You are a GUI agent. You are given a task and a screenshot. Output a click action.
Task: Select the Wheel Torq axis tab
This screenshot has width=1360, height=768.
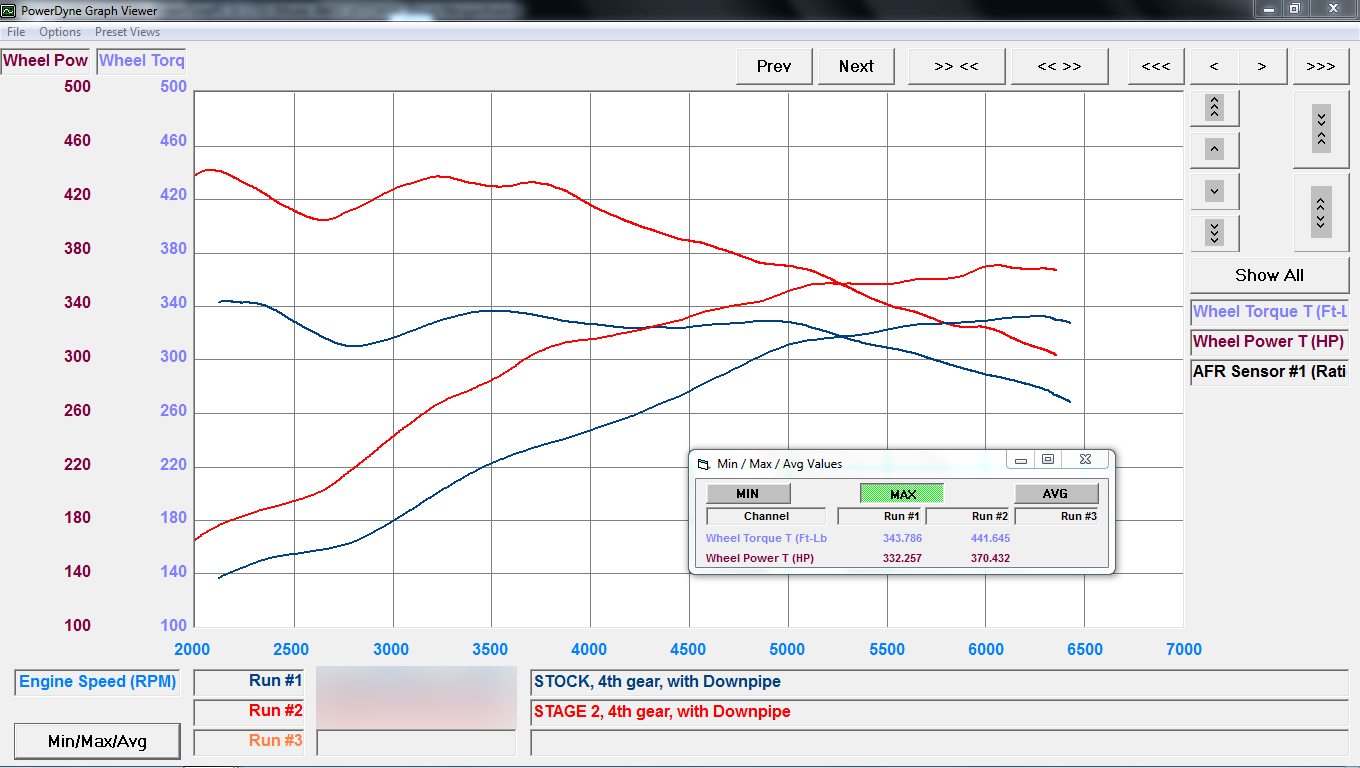pos(141,61)
